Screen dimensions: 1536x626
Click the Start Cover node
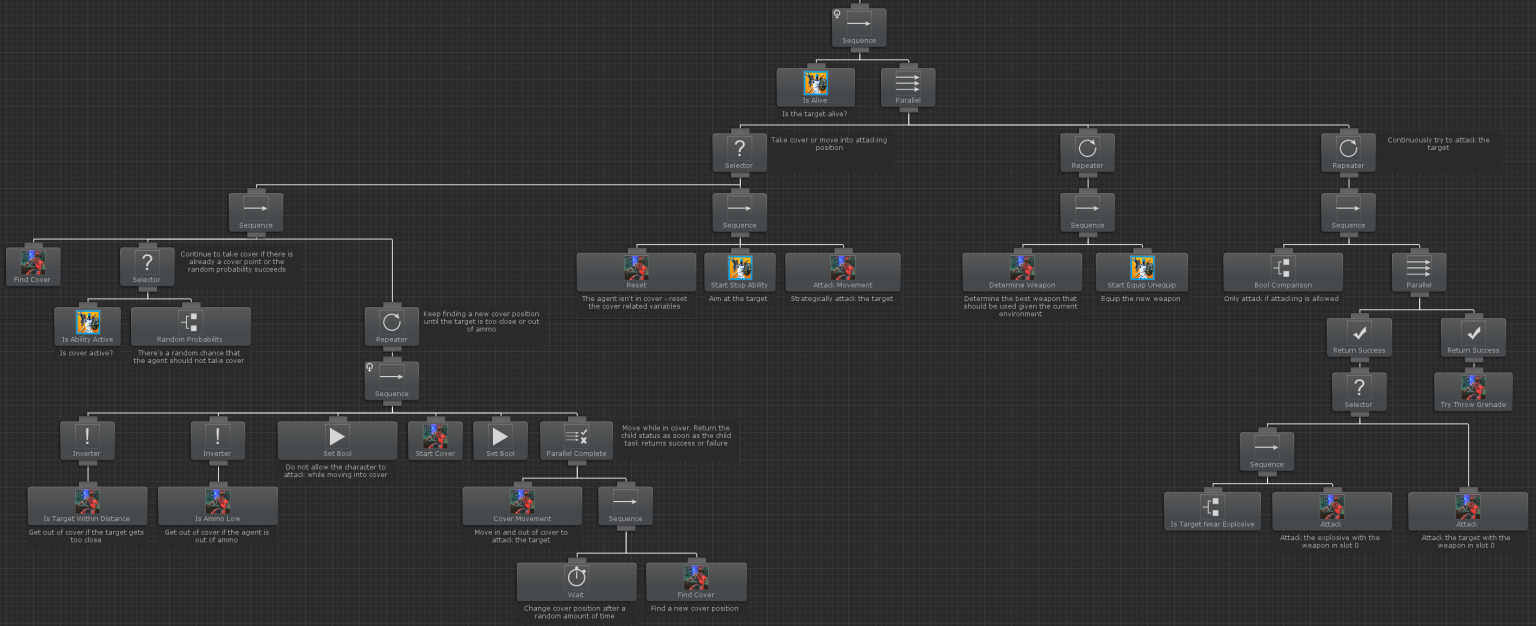pyautogui.click(x=435, y=440)
